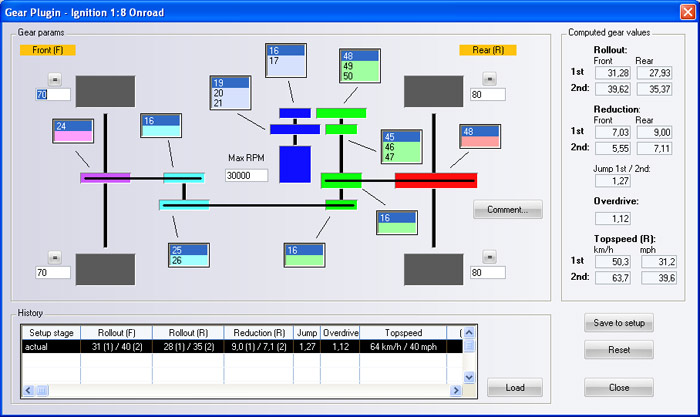Select 16 in the green list below the red gear
The image size is (700, 417).
coord(397,218)
